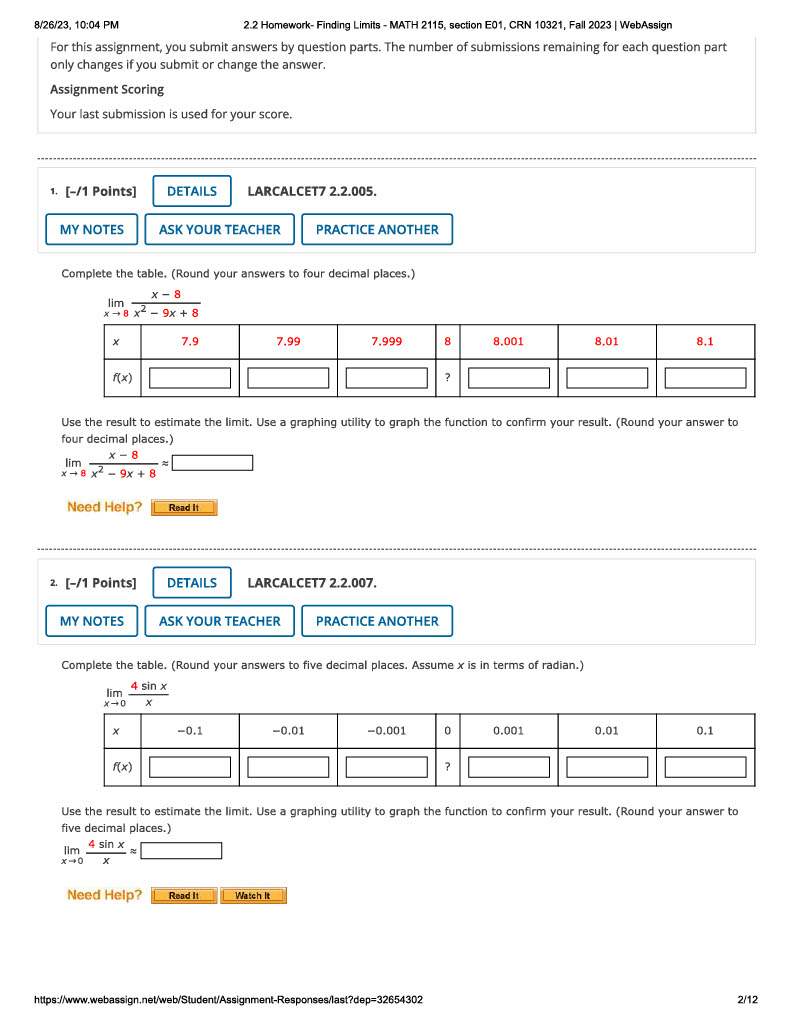
Task: Click the f(x) answer box under 8.1
Action: coord(705,377)
